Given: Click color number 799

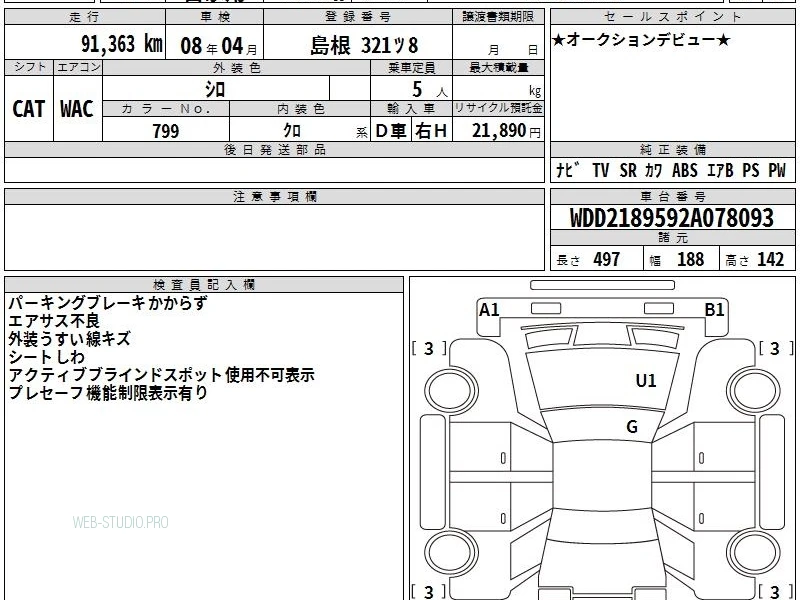Looking at the screenshot, I should (x=166, y=131).
